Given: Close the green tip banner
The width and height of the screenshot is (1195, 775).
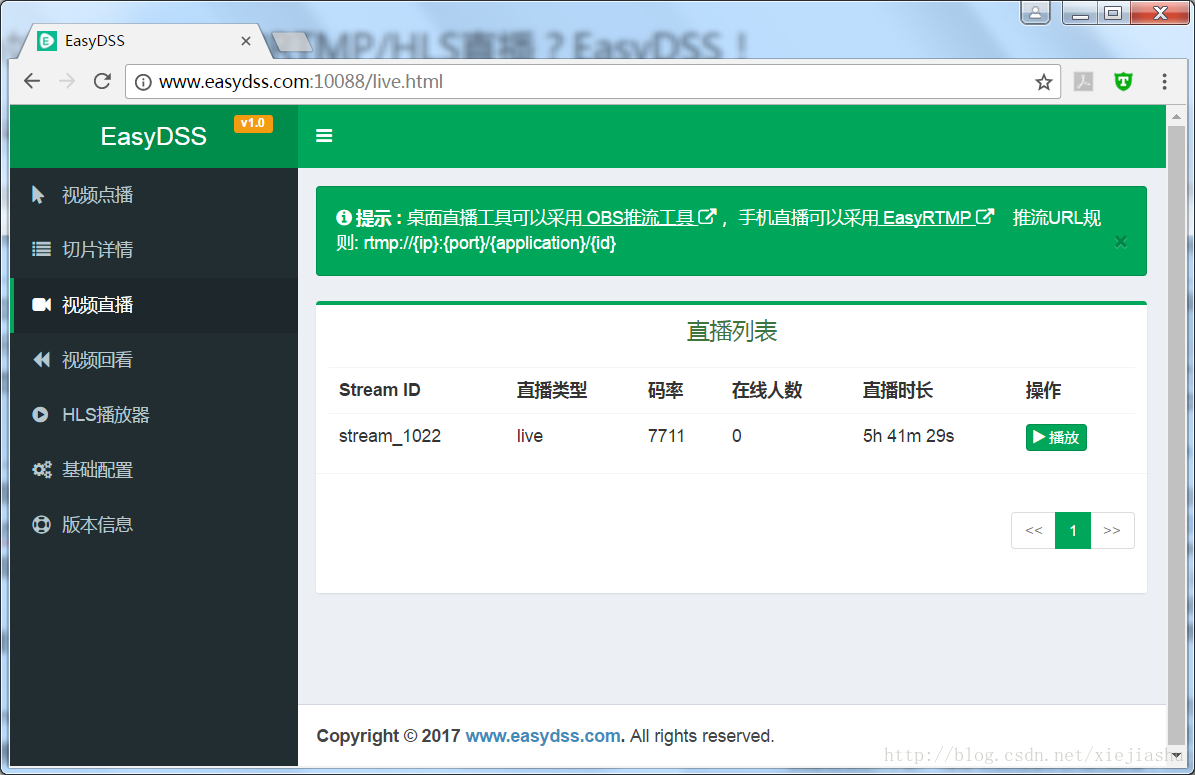Looking at the screenshot, I should point(1120,242).
